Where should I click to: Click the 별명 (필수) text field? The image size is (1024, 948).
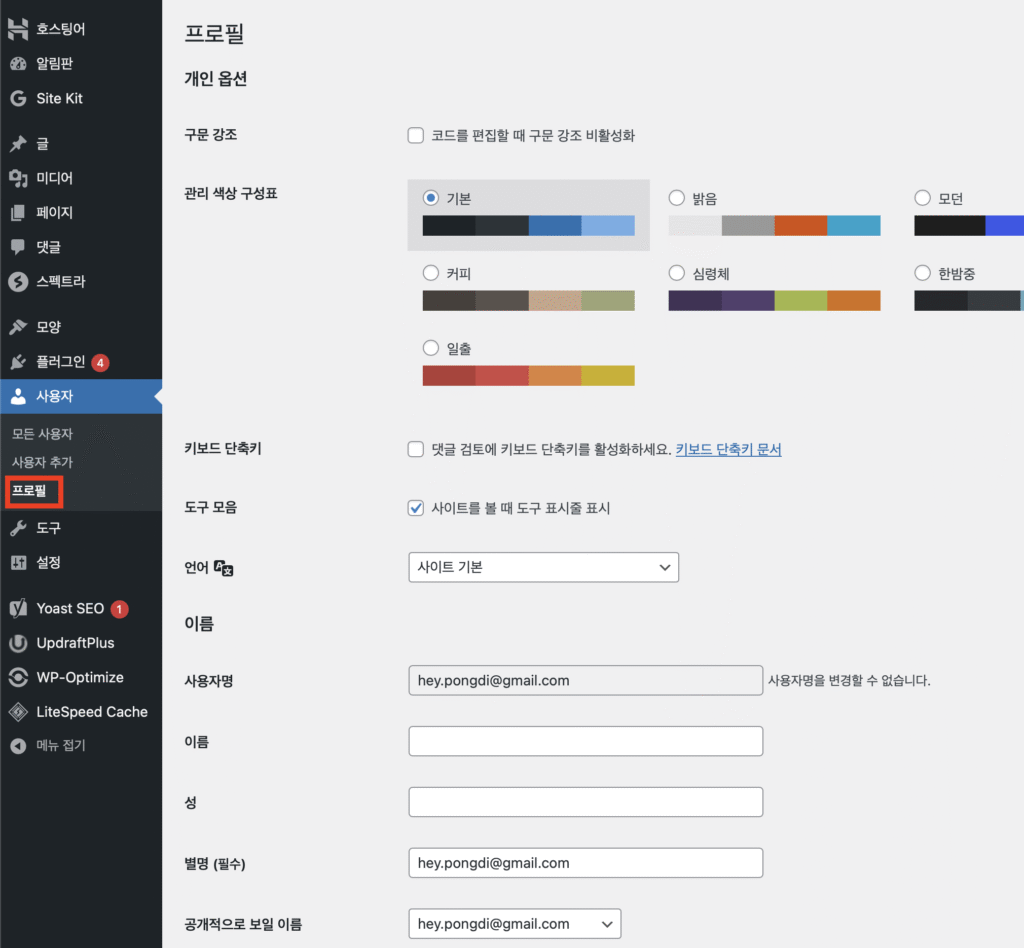click(585, 863)
